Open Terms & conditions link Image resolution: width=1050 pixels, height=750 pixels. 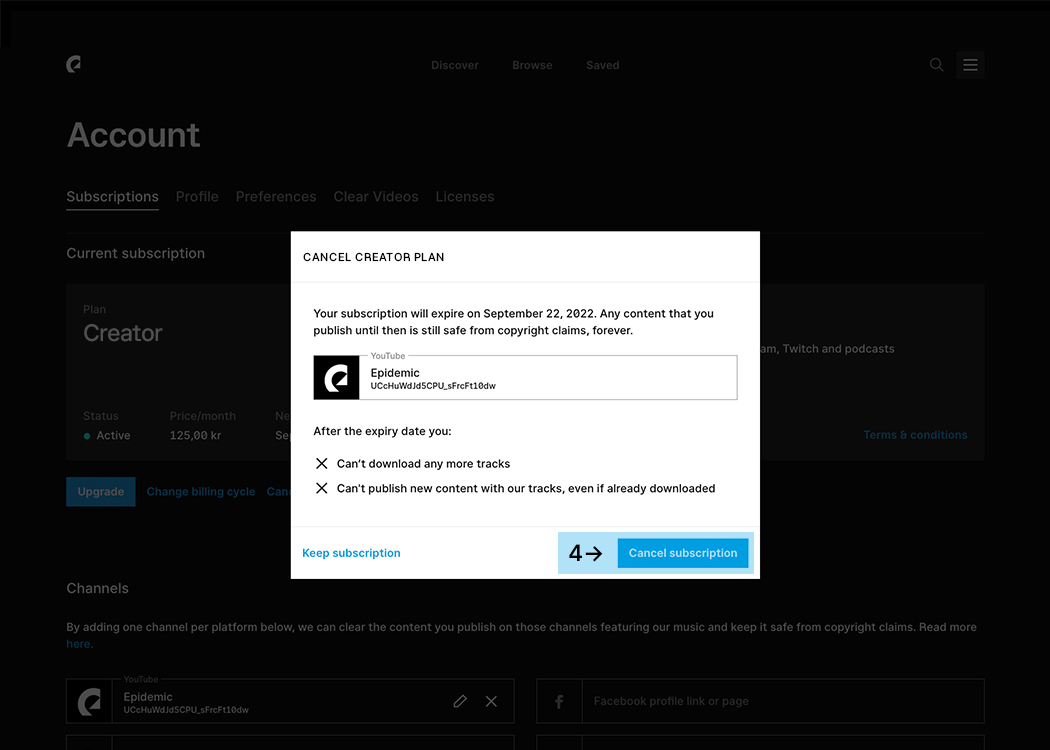(915, 435)
